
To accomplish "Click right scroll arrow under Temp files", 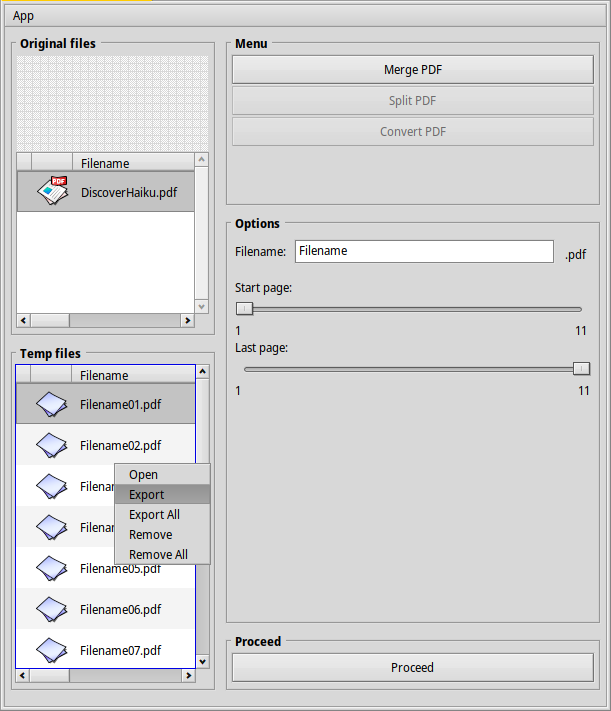I will [x=187, y=676].
